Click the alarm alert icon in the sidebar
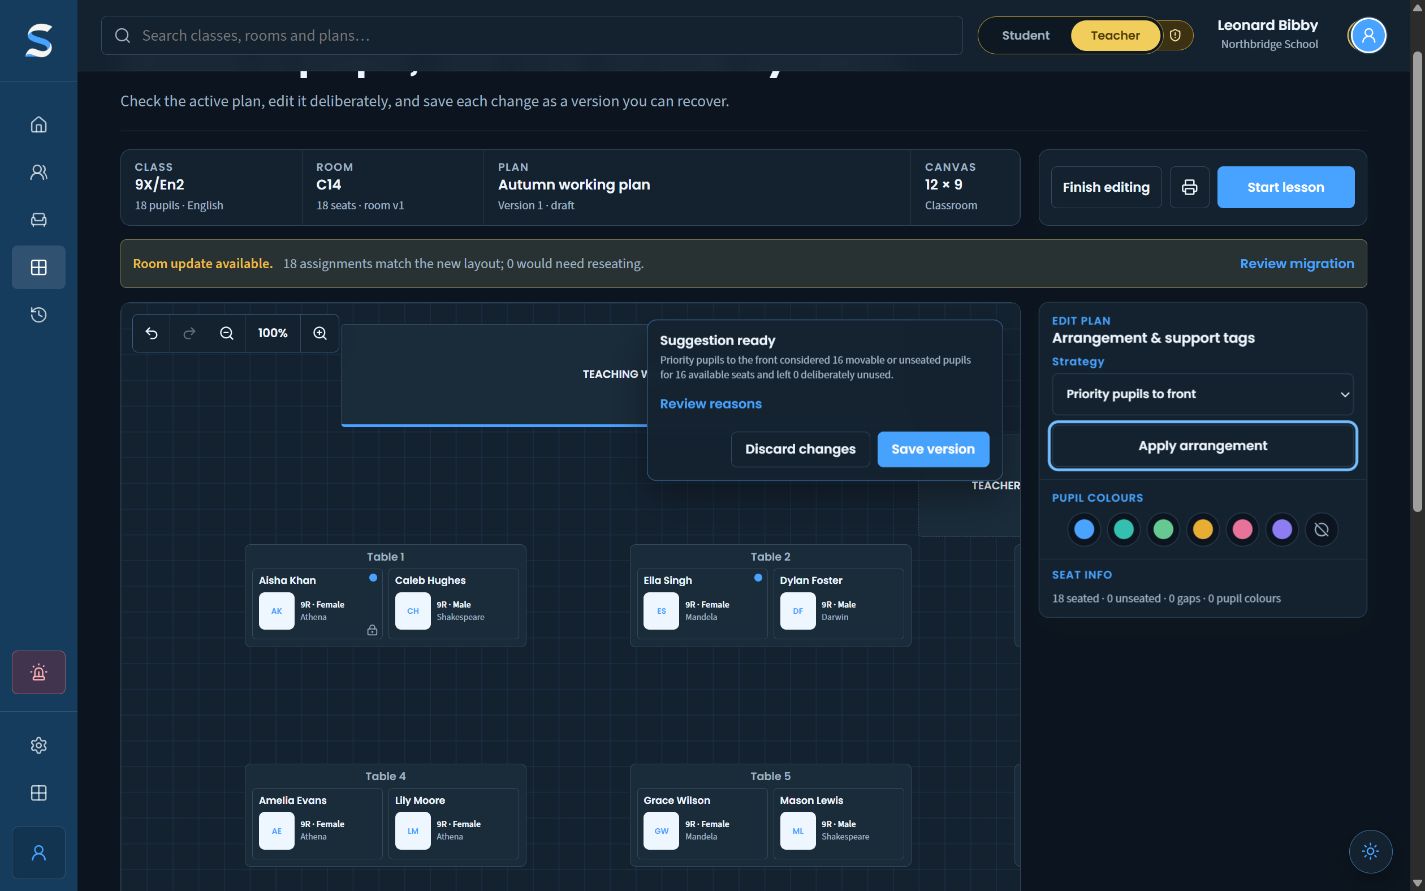Screen dimensions: 1425x891 point(38,672)
